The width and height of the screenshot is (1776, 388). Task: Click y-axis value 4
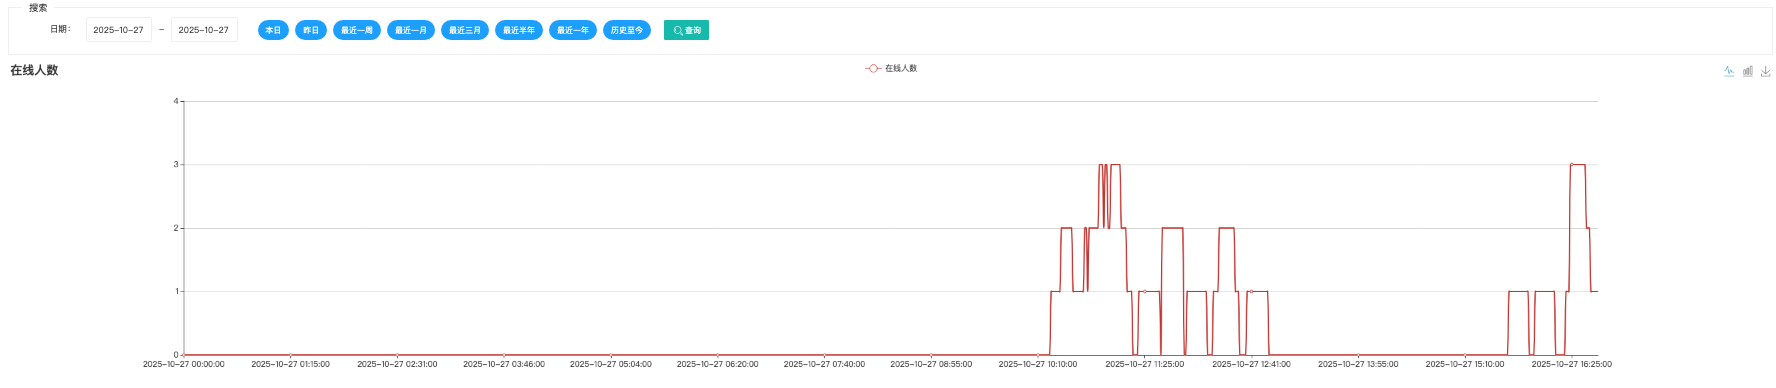click(176, 101)
